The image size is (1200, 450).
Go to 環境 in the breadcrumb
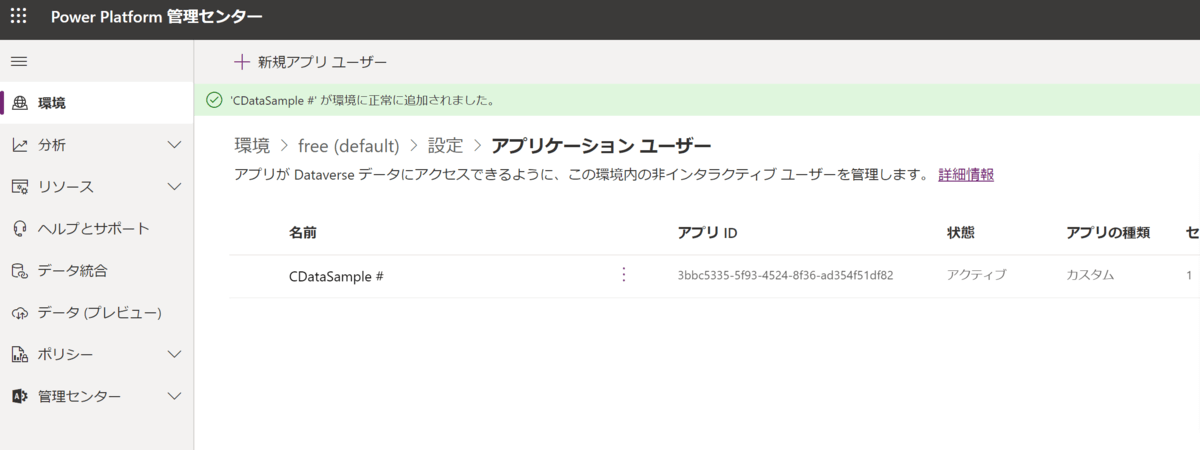[x=252, y=146]
